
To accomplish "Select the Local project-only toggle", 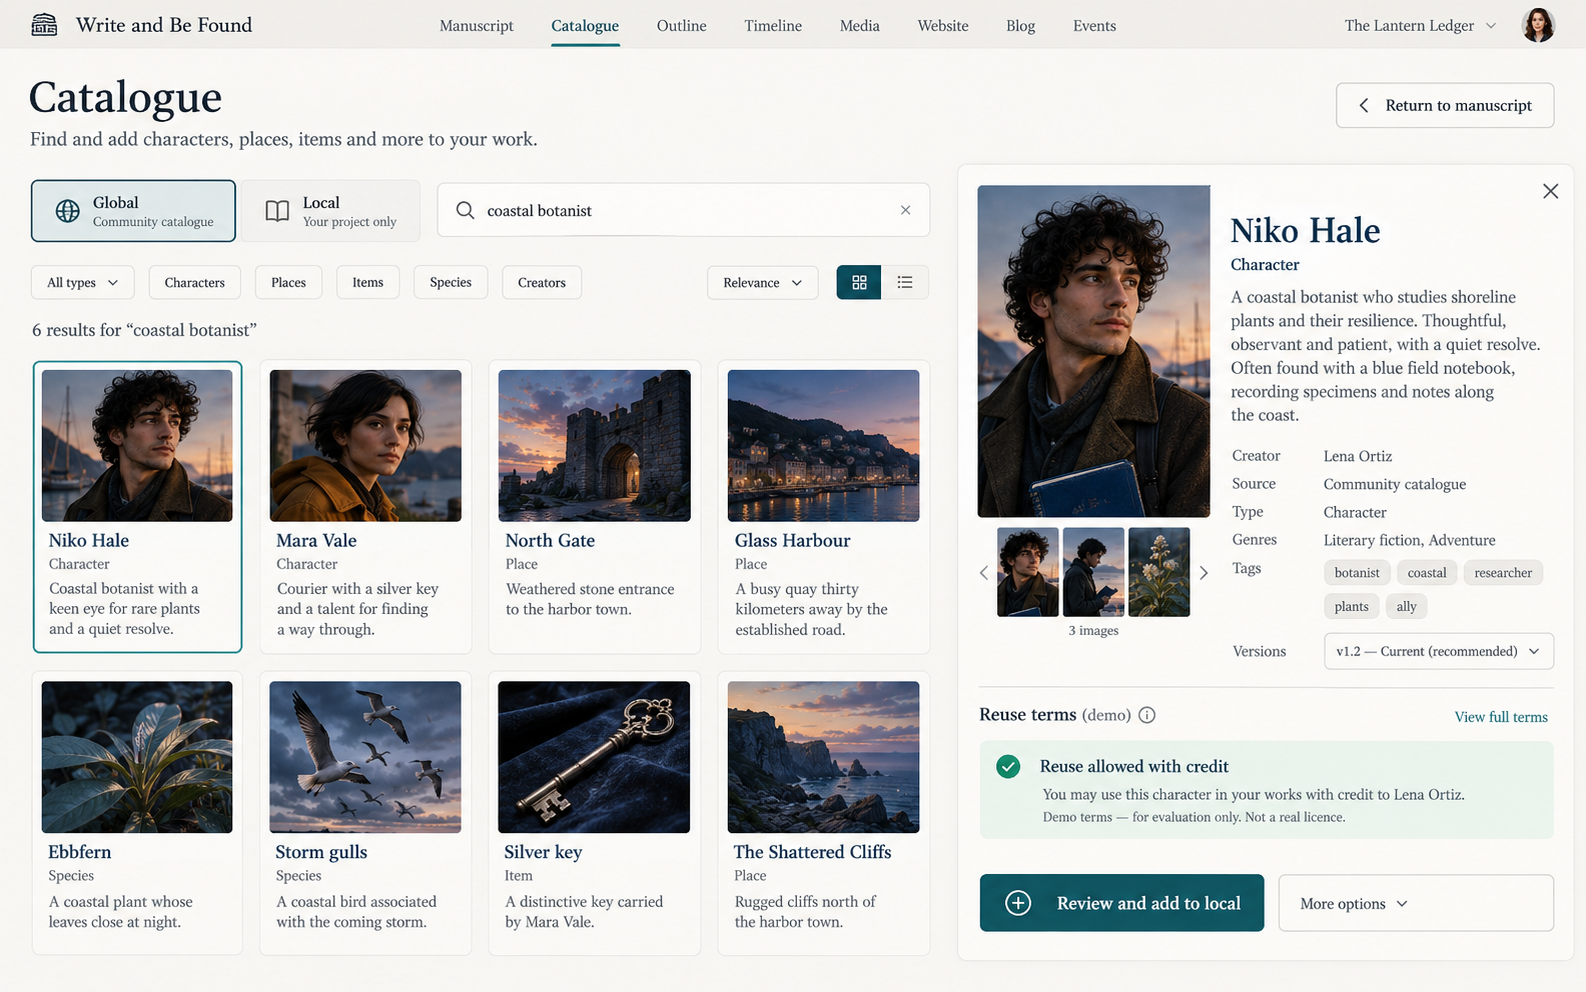I will pos(330,211).
